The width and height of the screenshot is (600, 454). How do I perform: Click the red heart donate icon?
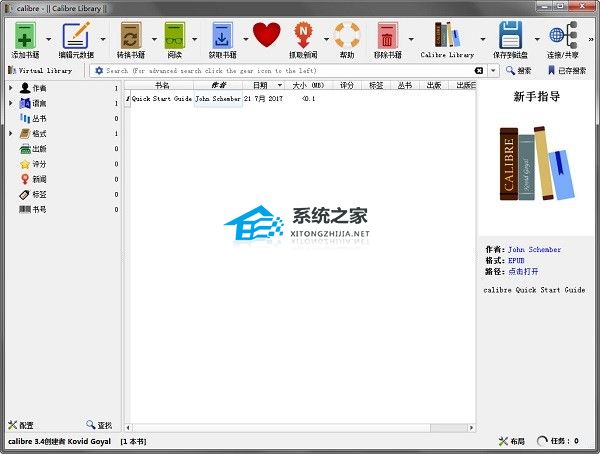coord(266,35)
